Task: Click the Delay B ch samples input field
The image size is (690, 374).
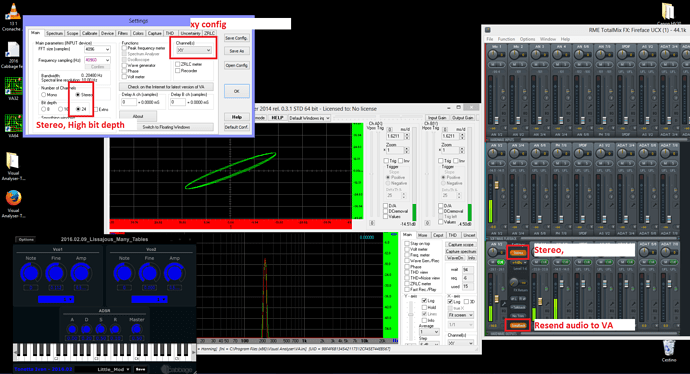Action: pos(178,102)
